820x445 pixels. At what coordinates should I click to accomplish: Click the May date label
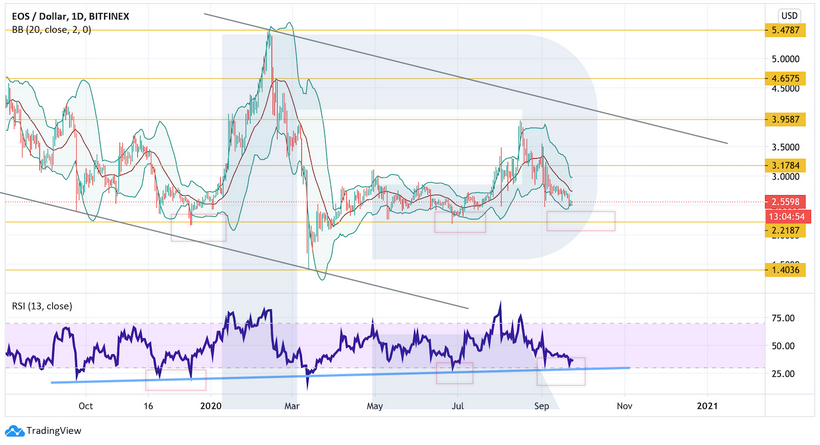(375, 406)
